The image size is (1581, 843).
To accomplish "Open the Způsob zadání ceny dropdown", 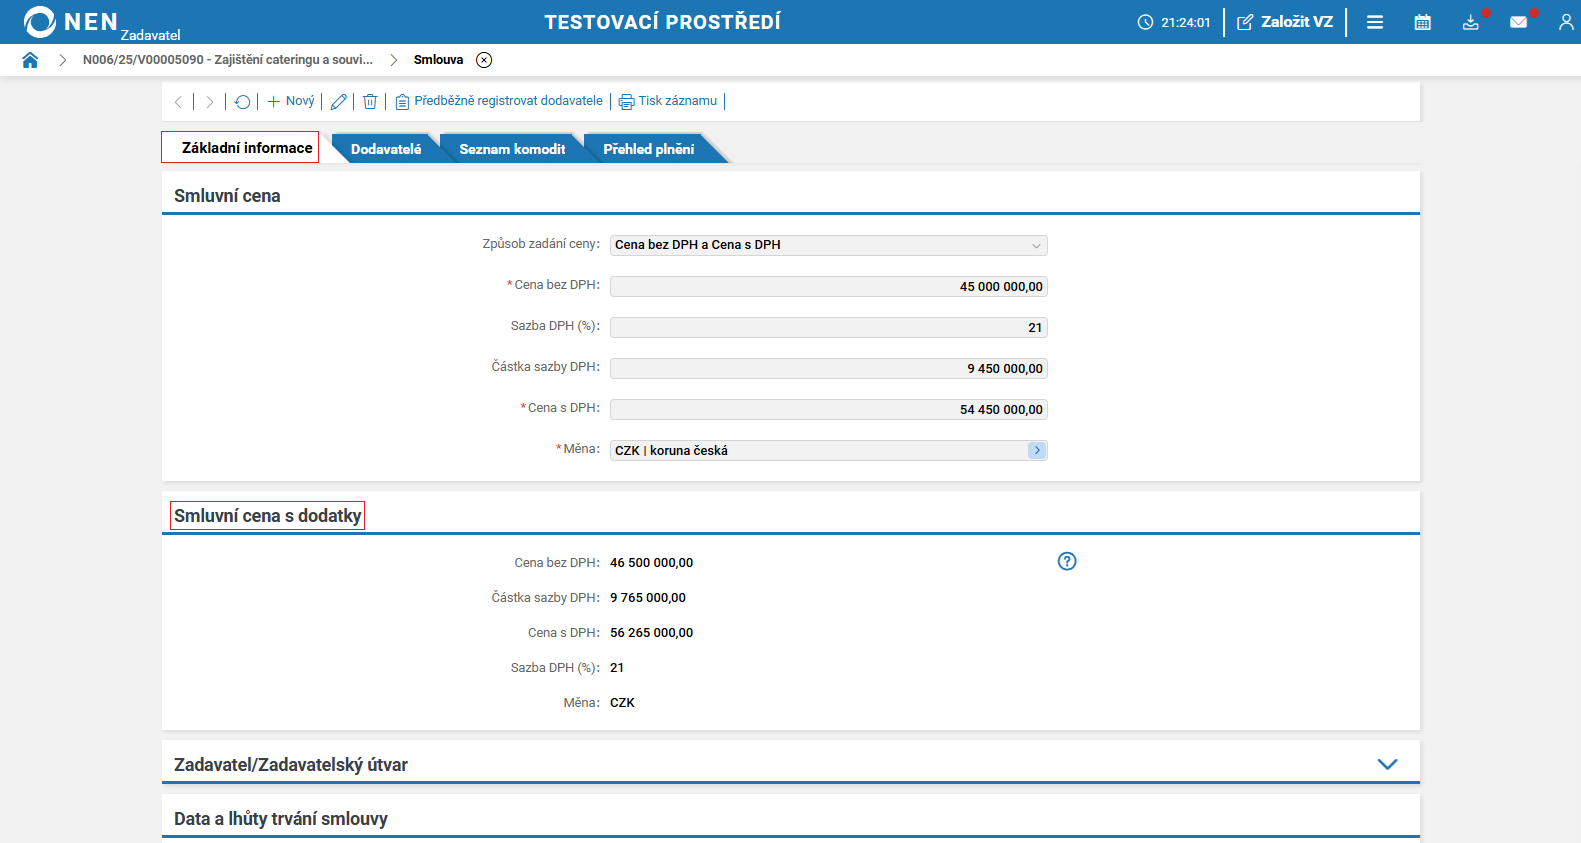I will click(828, 245).
